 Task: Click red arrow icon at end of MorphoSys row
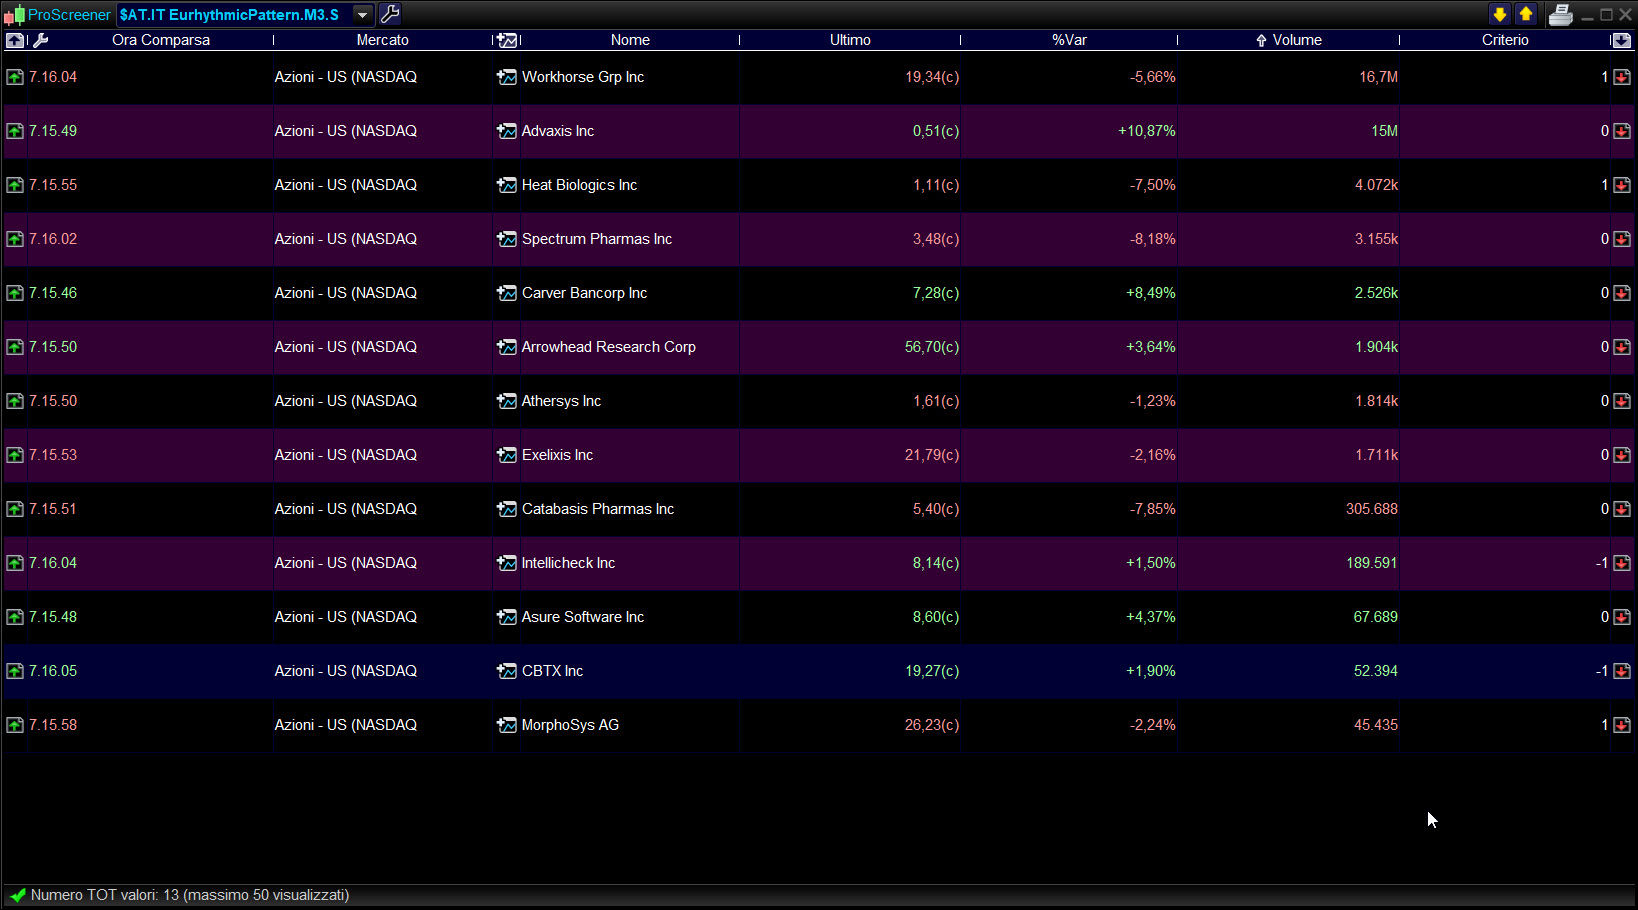click(1622, 725)
